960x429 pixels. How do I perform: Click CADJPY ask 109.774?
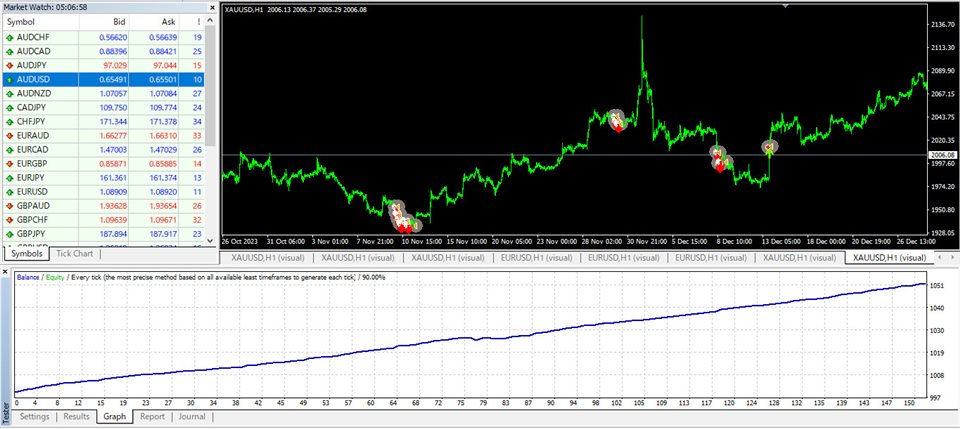coord(163,108)
